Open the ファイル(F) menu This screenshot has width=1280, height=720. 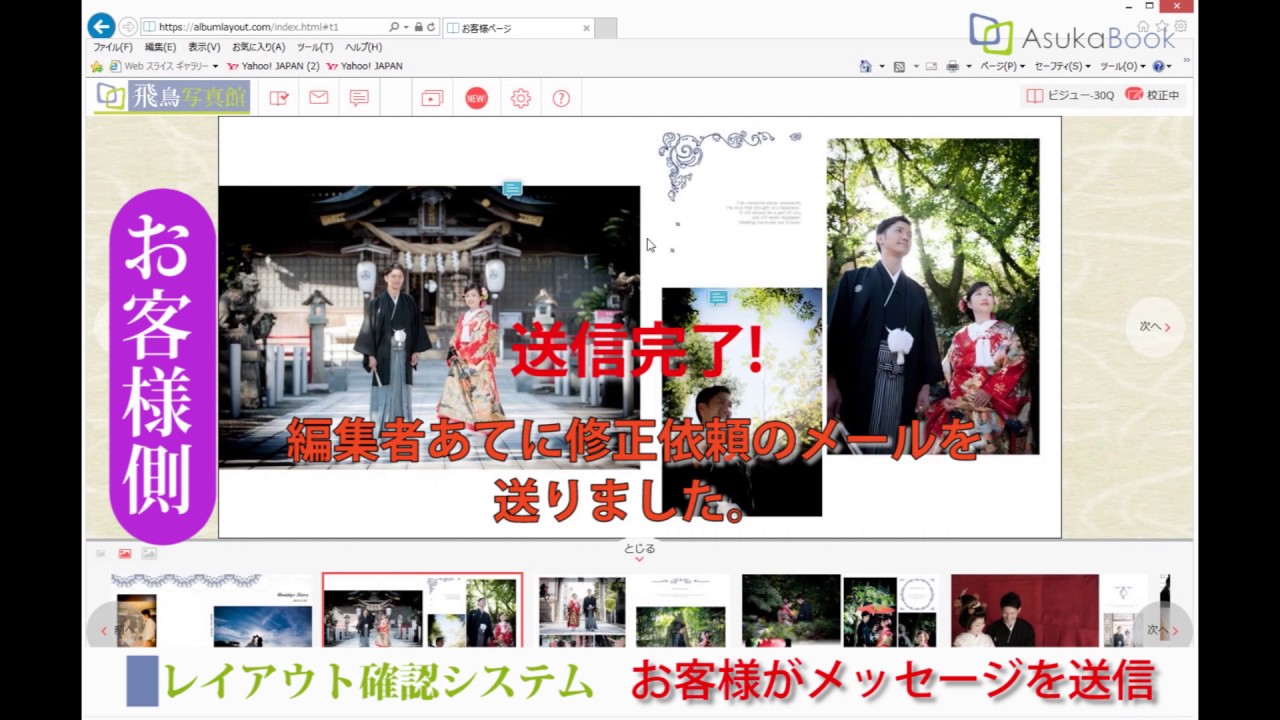coord(112,47)
